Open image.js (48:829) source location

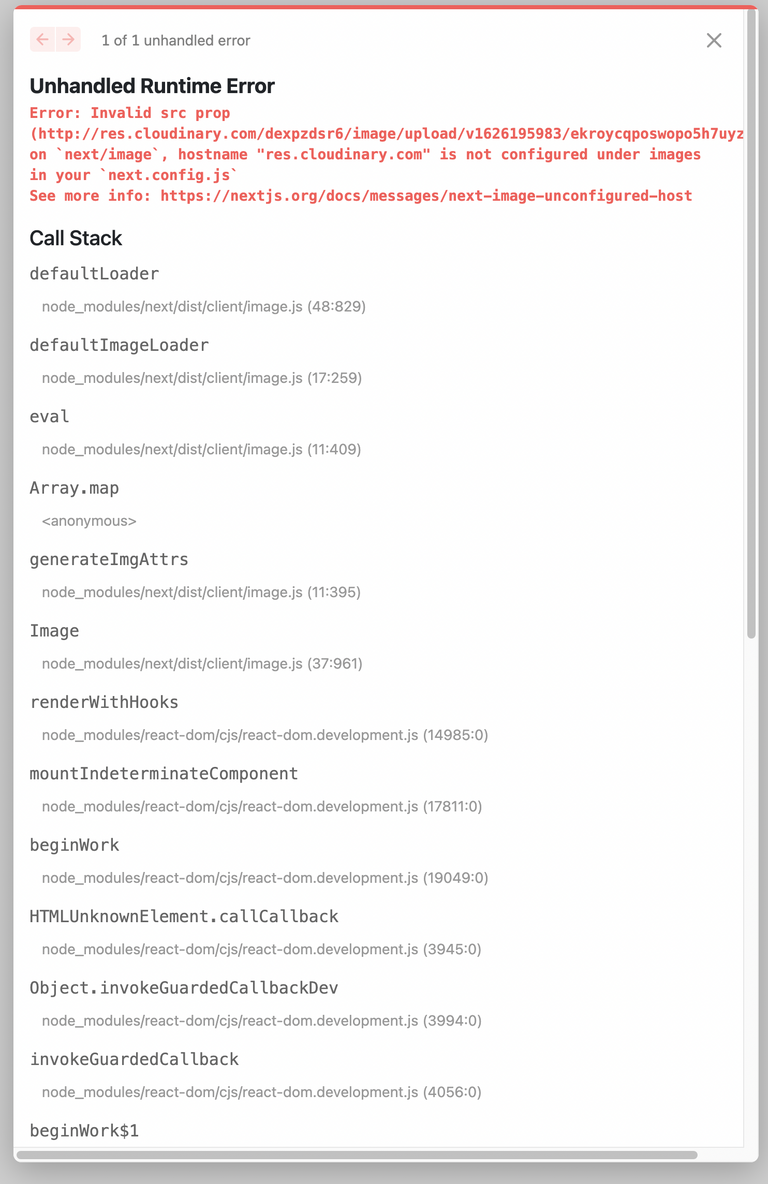(x=204, y=307)
